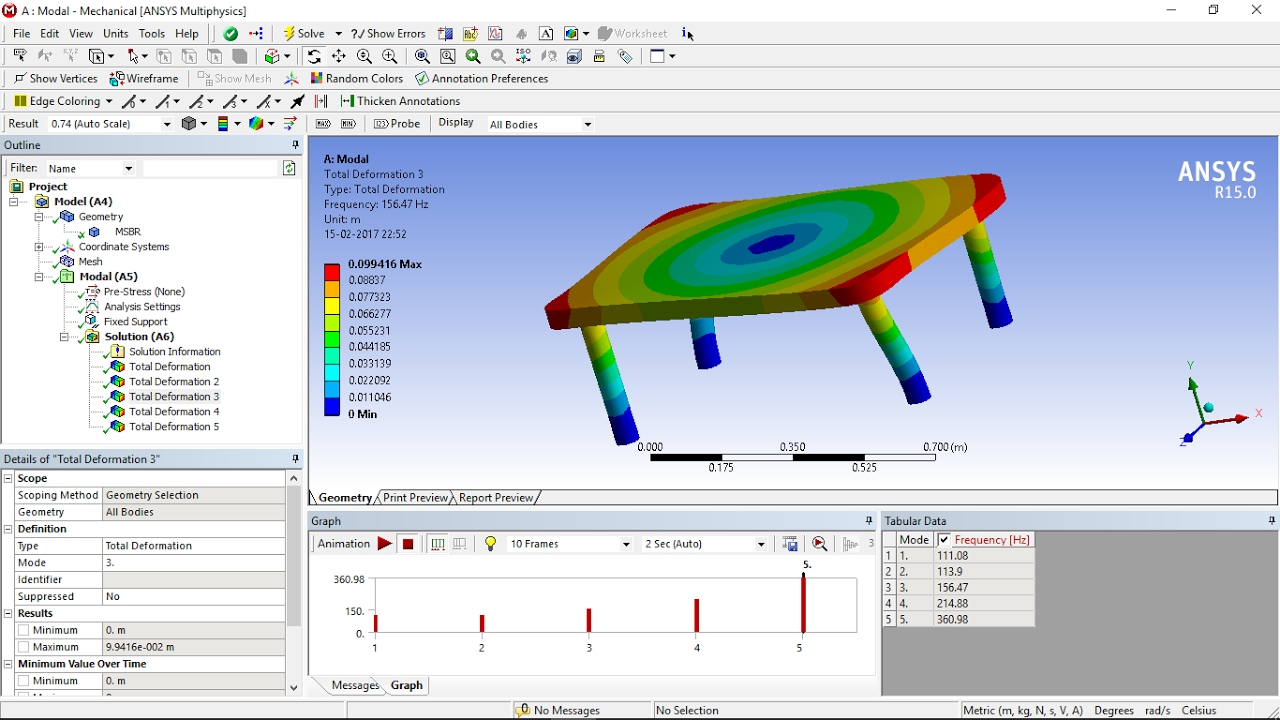Click the Rotate view icon

[x=314, y=57]
